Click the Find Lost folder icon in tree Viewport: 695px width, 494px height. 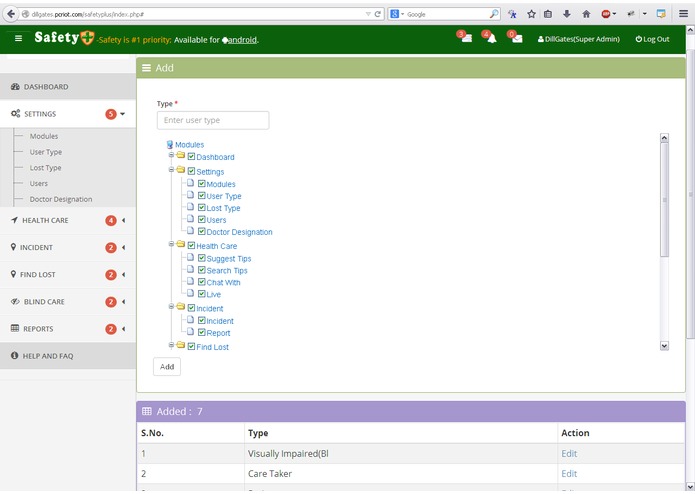(180, 345)
